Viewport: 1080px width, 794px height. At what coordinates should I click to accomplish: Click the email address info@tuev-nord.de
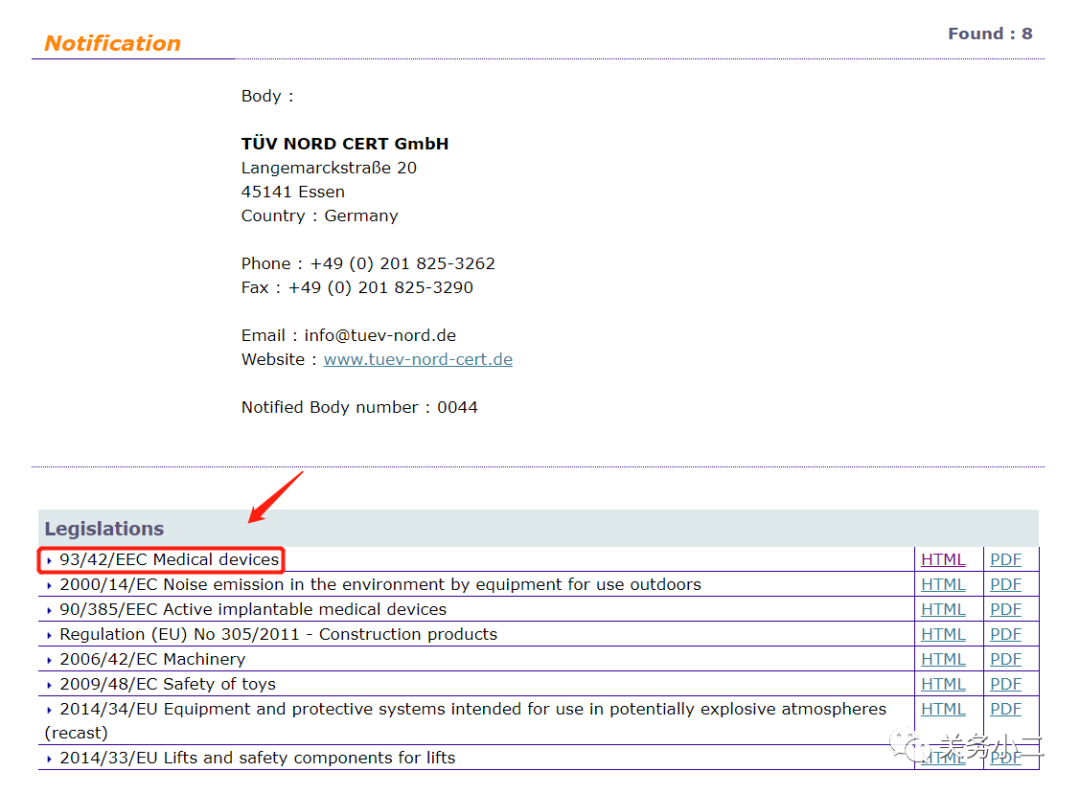(x=380, y=335)
